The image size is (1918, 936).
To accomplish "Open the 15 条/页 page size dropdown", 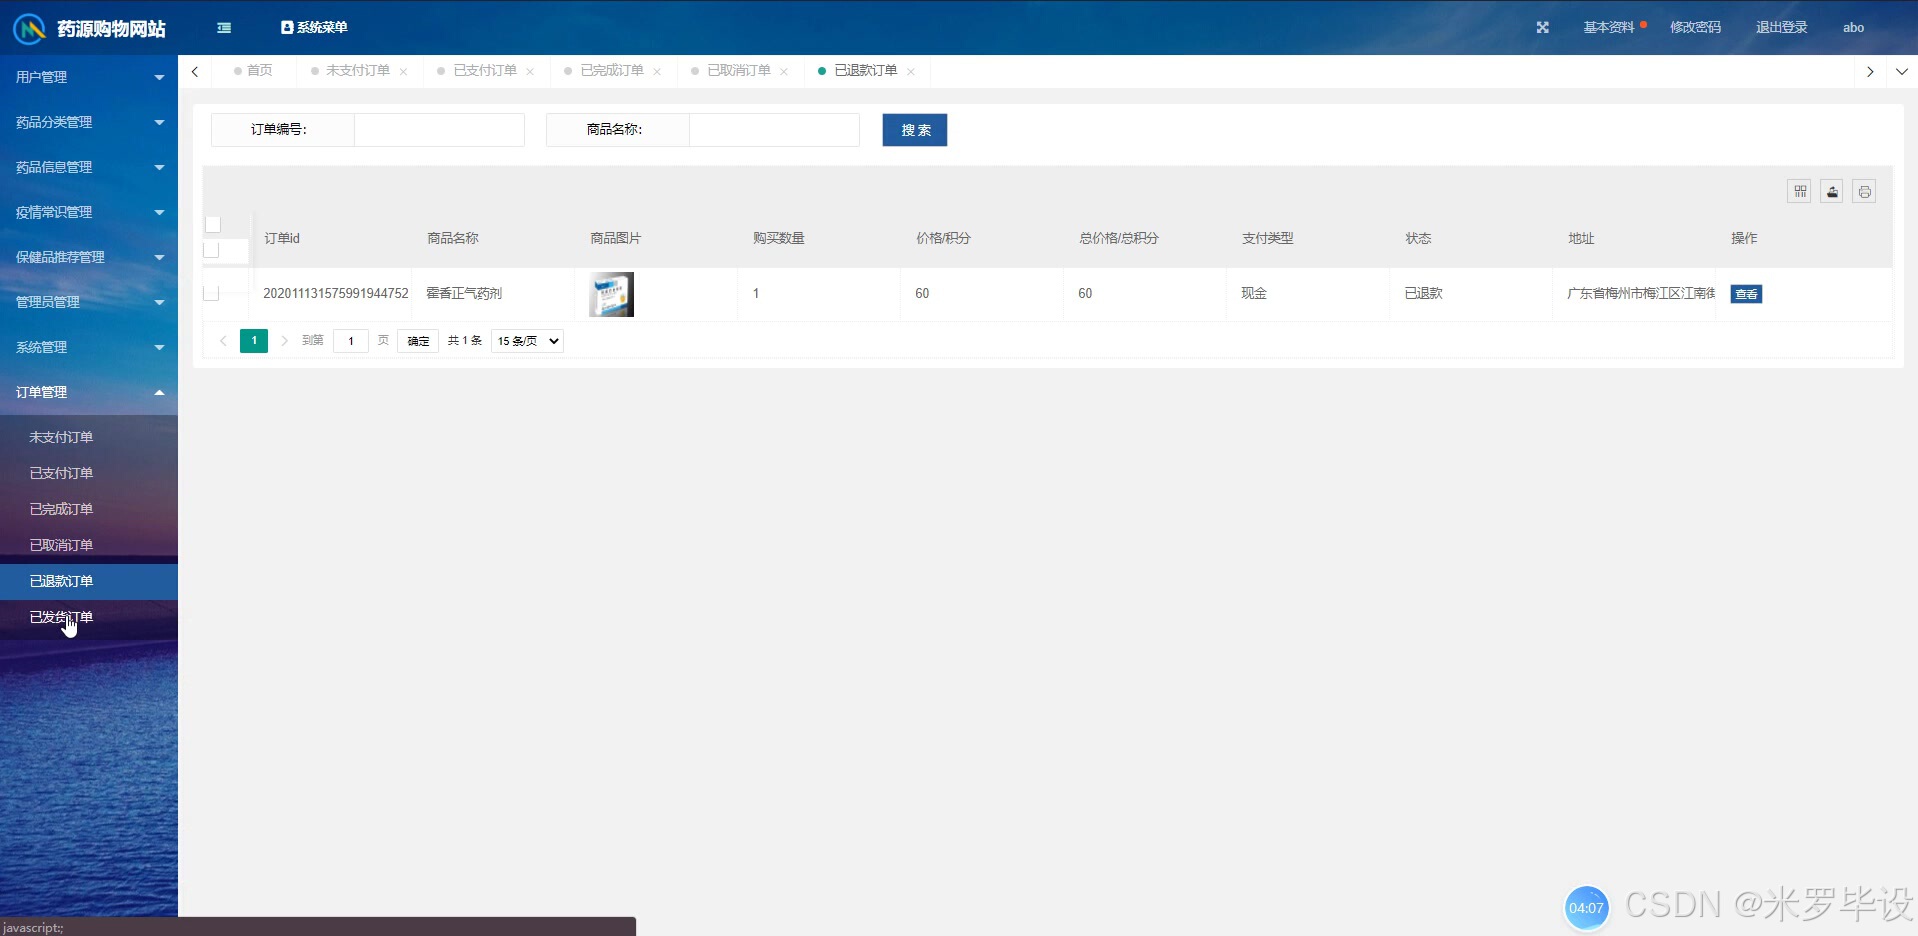I will [x=527, y=341].
